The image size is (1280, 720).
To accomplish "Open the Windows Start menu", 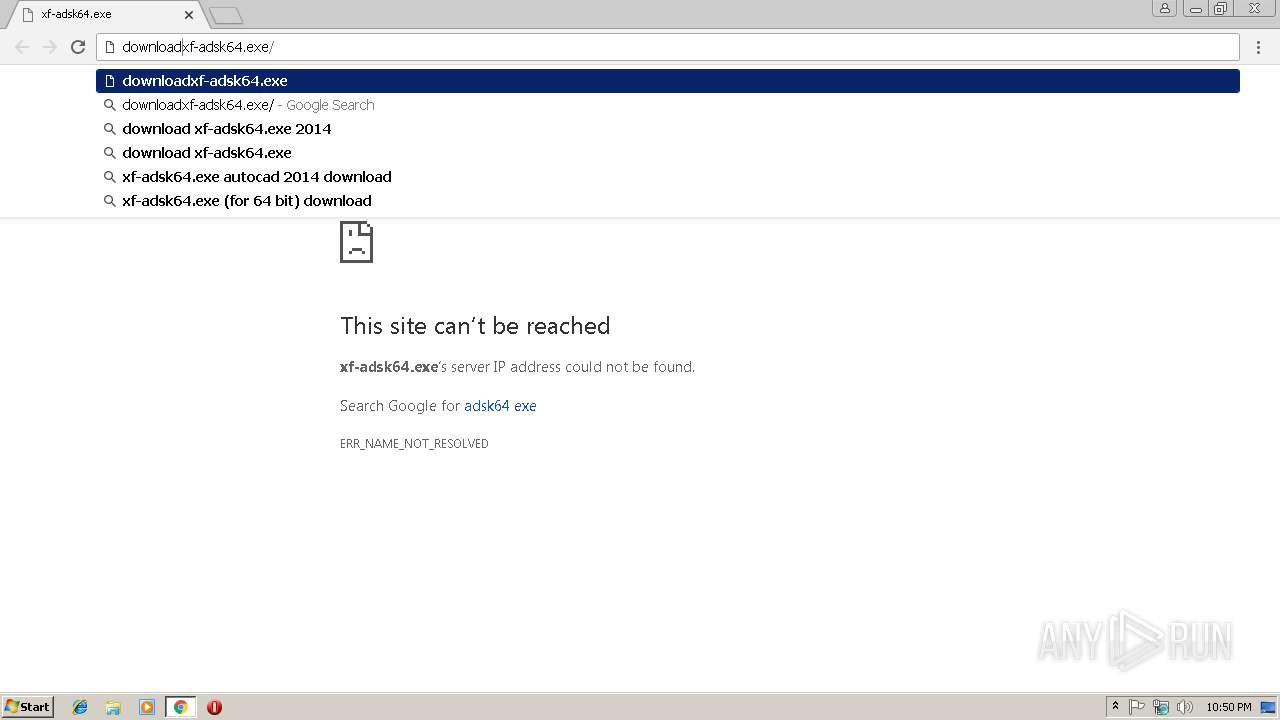I will point(27,707).
